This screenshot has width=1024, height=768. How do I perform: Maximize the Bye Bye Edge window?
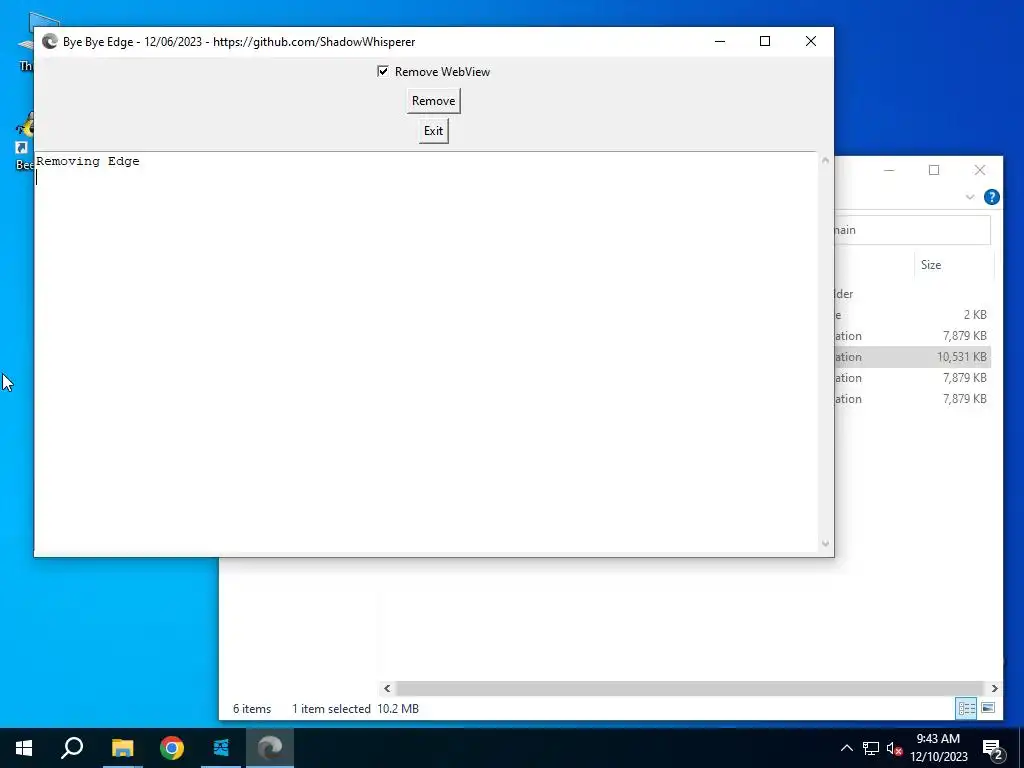[x=765, y=41]
